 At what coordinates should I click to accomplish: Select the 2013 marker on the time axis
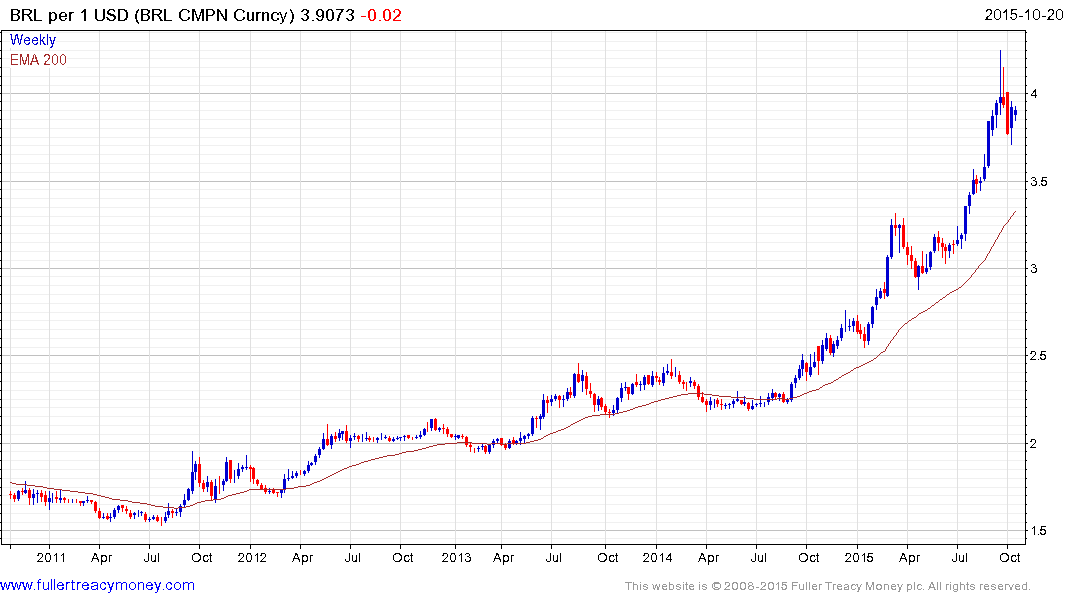pos(456,557)
